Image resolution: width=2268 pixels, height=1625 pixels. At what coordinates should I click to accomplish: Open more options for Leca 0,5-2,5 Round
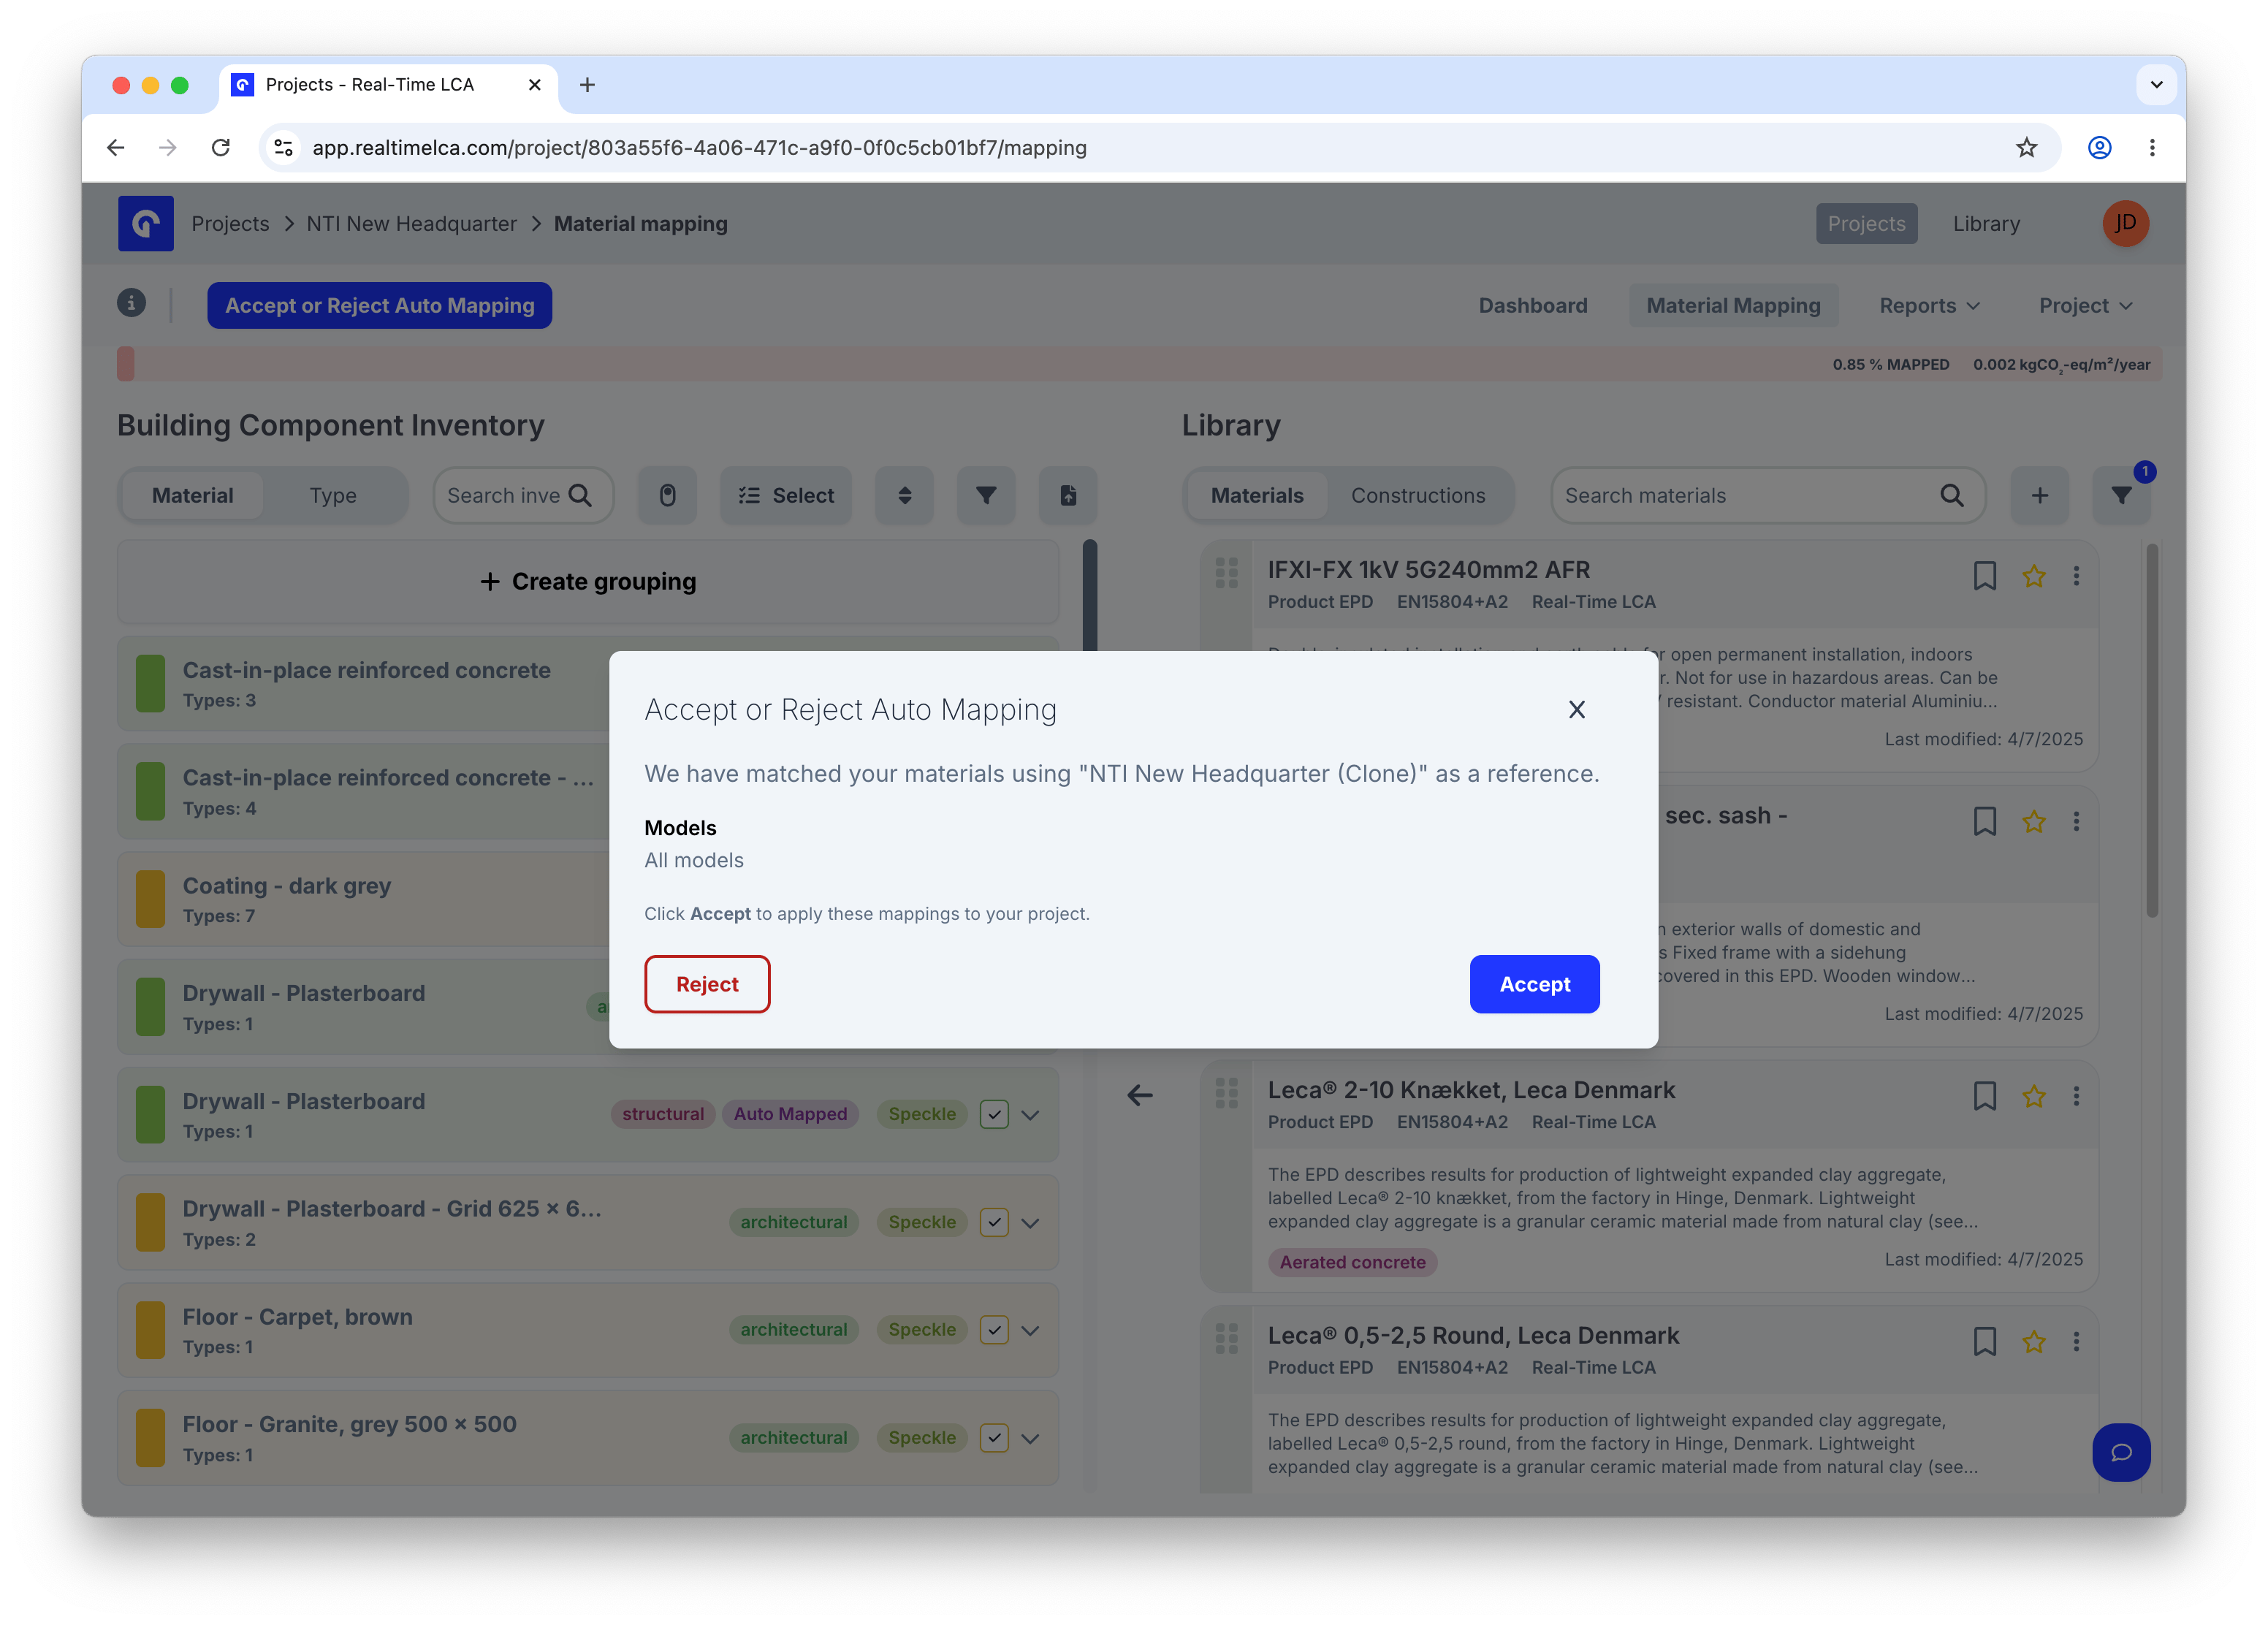2076,1341
